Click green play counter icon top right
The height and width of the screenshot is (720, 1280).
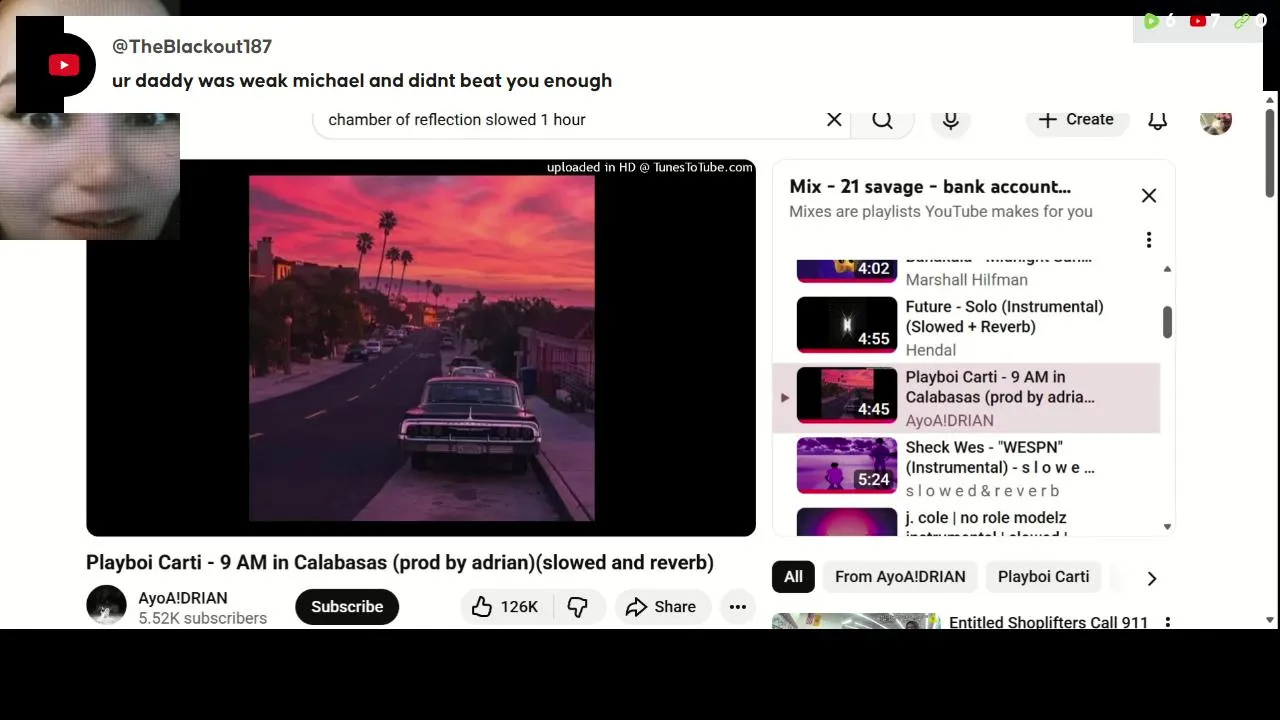(x=1151, y=20)
